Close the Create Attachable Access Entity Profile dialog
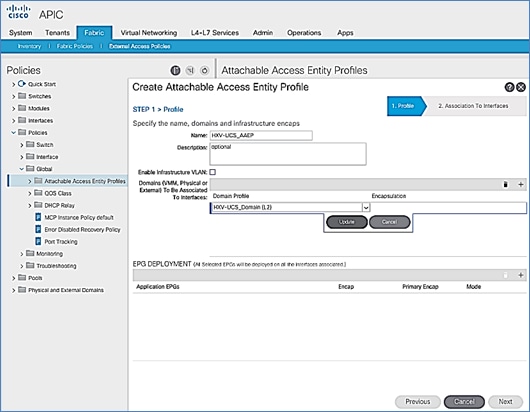The height and width of the screenshot is (412, 530). (521, 87)
